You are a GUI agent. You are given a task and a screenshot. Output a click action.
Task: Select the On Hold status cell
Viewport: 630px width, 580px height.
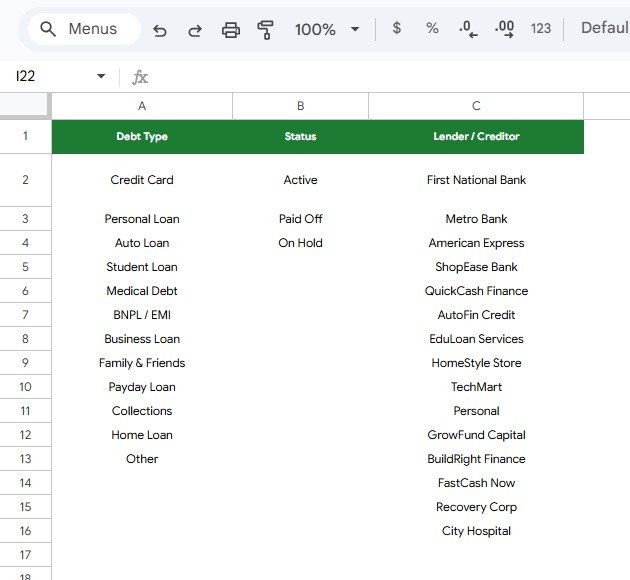[x=300, y=243]
